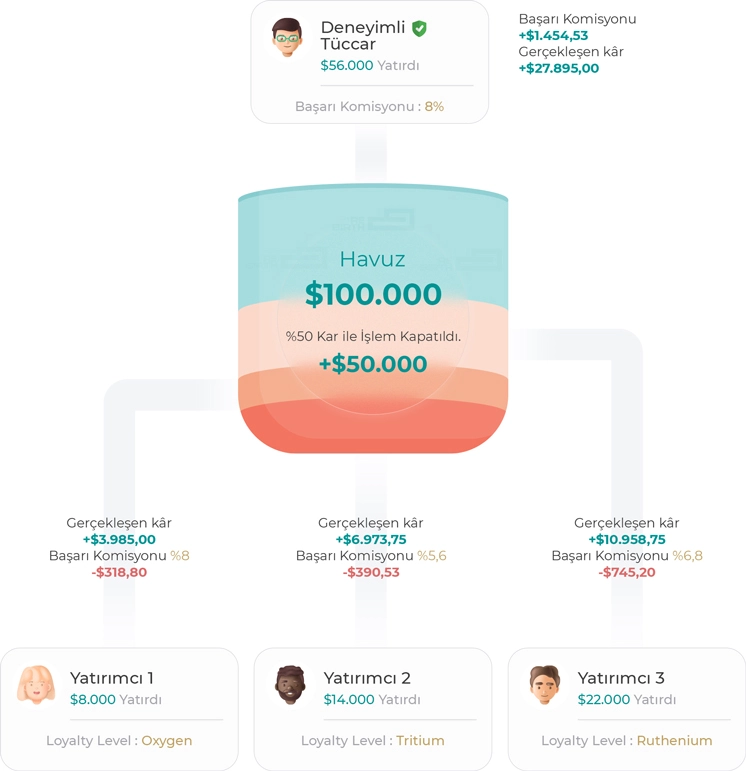This screenshot has width=746, height=771.
Task: Click the Deneyimli Tüccar avatar with glasses
Action: pos(286,38)
